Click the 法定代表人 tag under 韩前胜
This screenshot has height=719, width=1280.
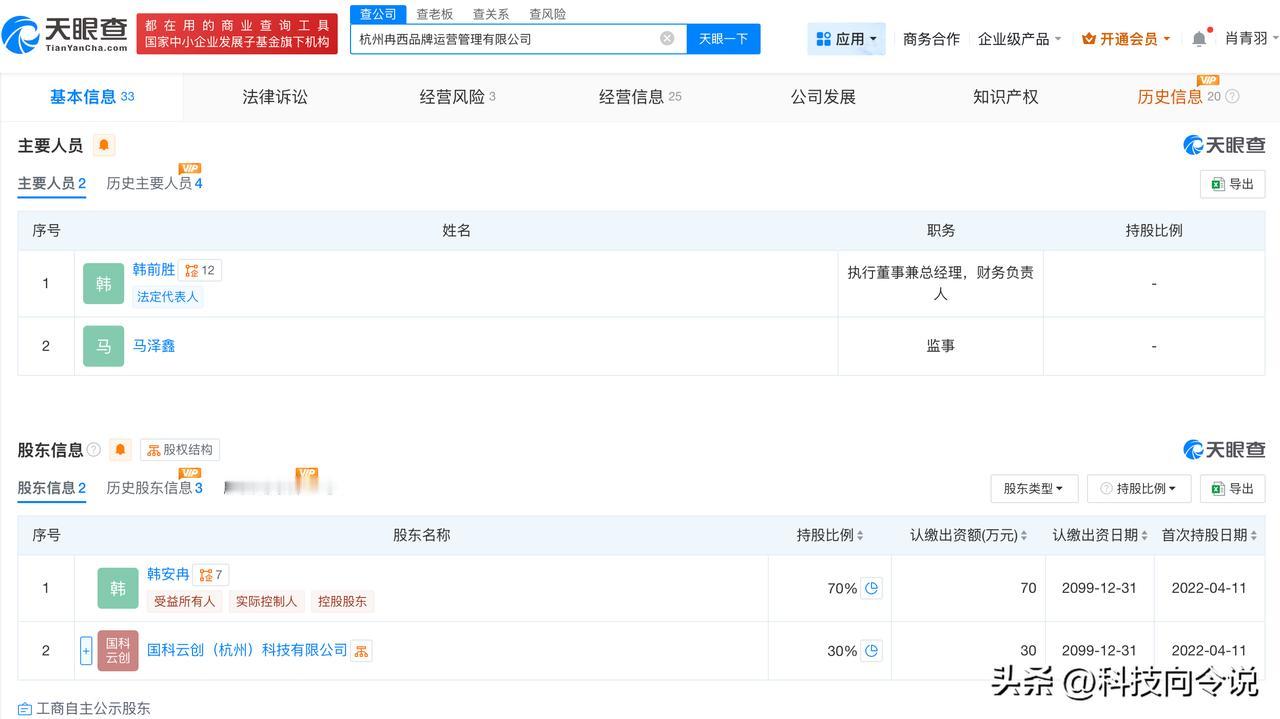click(x=168, y=297)
